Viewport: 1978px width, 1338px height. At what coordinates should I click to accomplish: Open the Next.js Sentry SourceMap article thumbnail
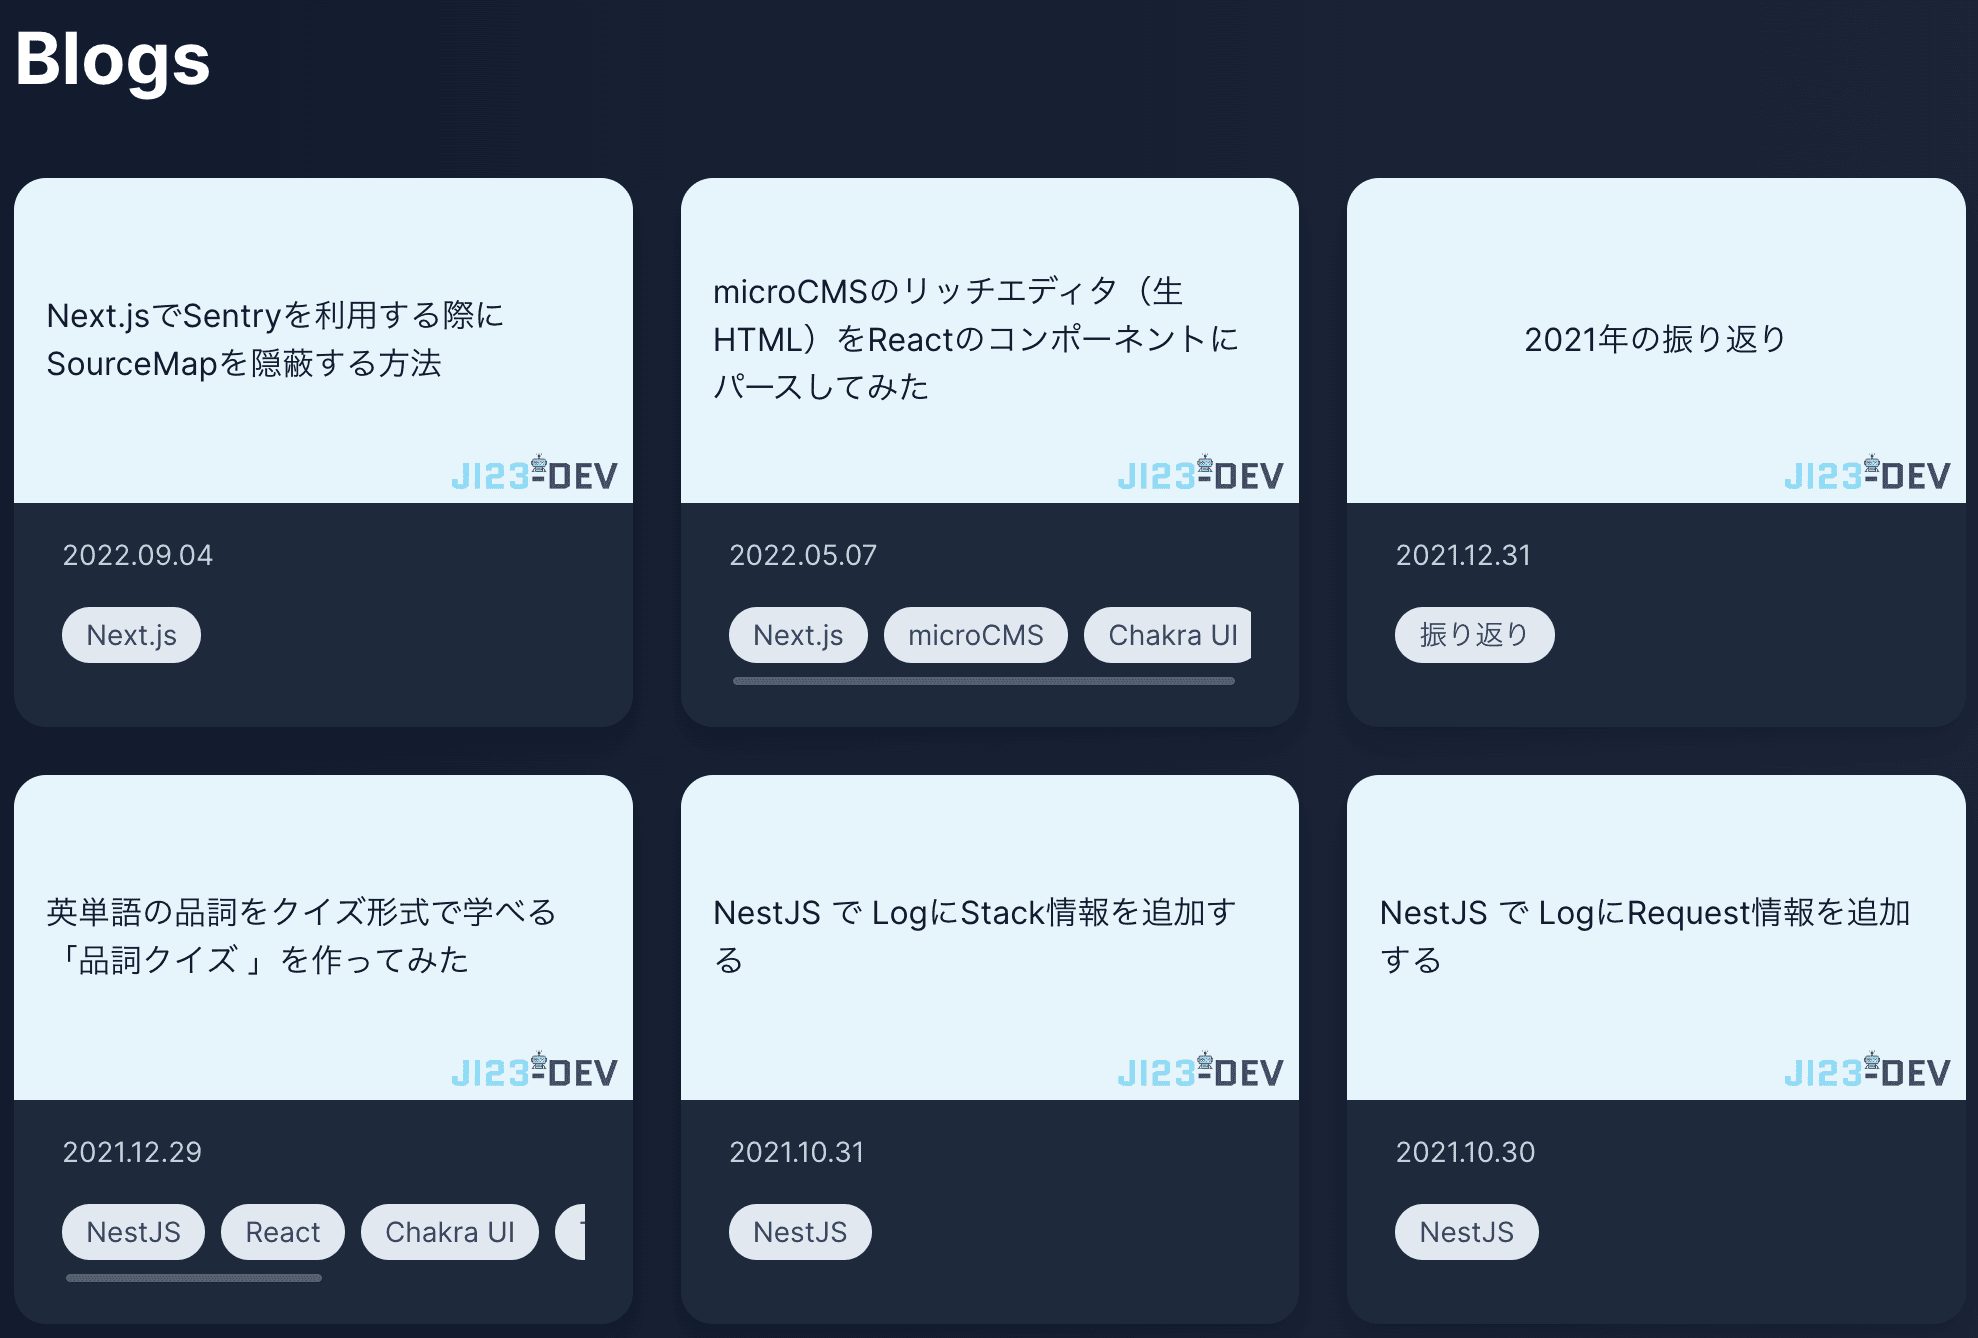point(323,339)
